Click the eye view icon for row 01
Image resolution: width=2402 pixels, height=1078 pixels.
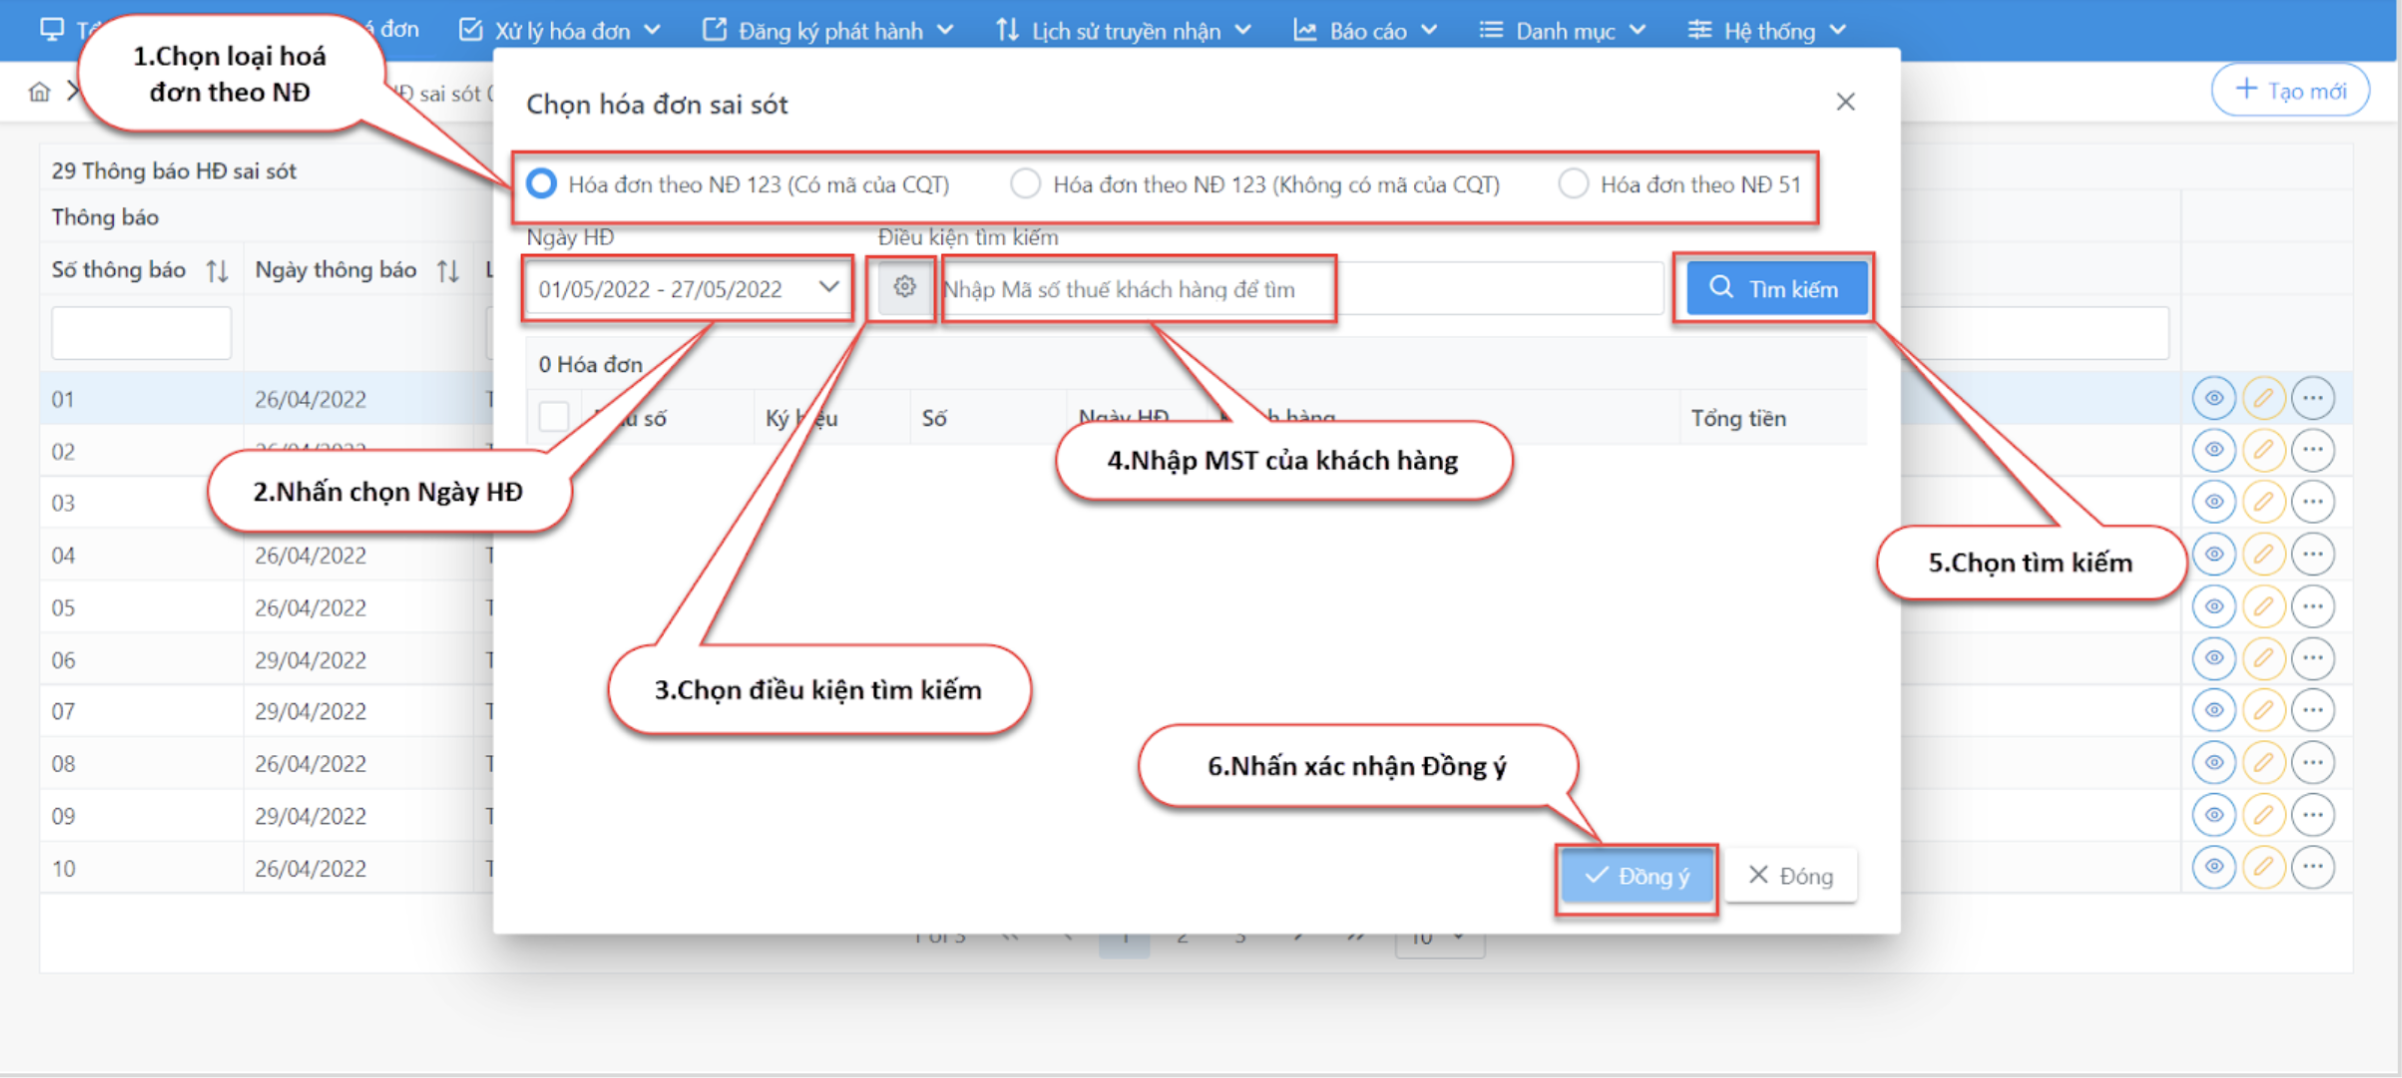(x=2213, y=398)
